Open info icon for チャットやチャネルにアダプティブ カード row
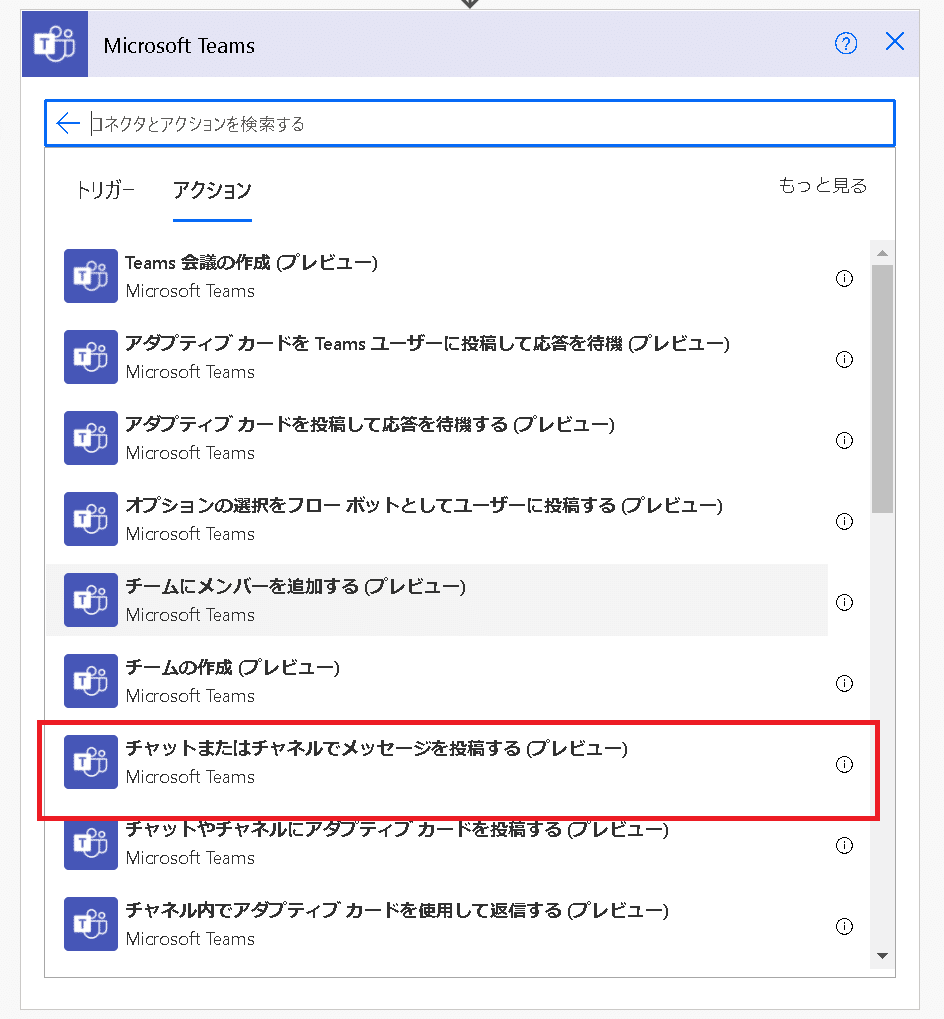This screenshot has width=944, height=1019. [x=844, y=845]
